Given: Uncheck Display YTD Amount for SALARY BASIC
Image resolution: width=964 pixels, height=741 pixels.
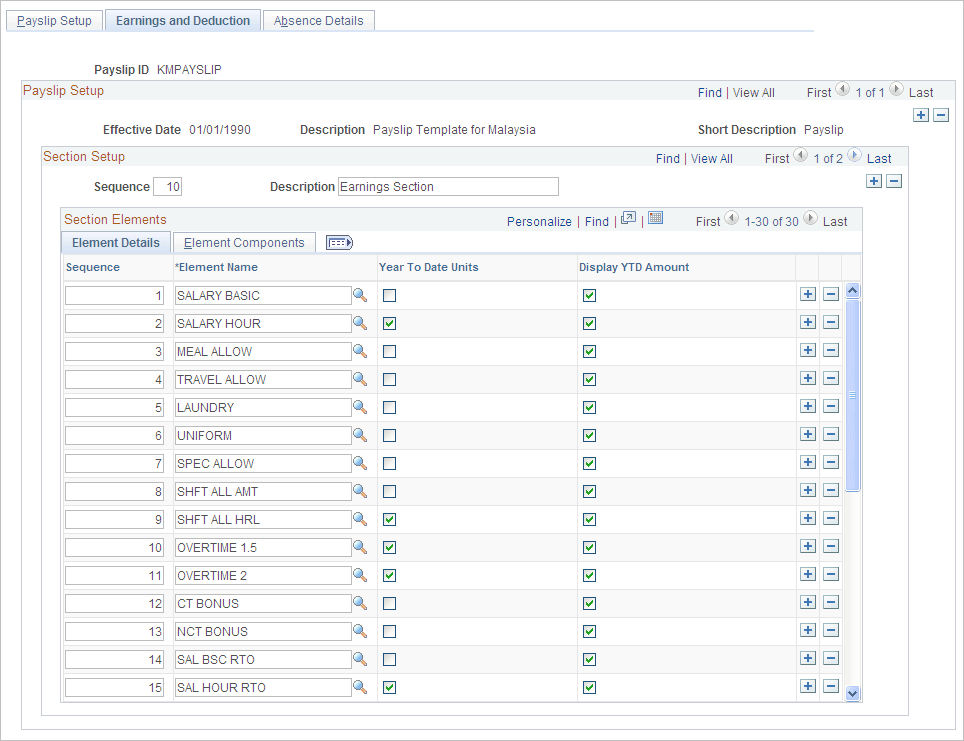Looking at the screenshot, I should (589, 295).
